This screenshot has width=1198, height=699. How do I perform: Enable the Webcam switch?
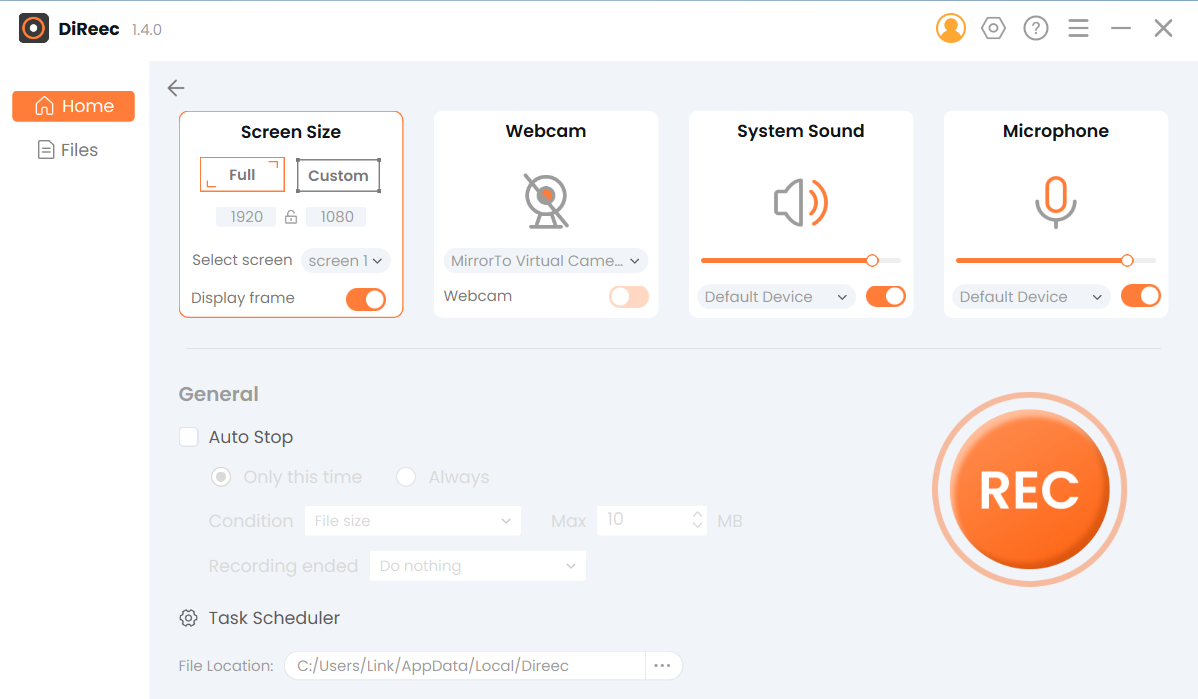(x=629, y=296)
